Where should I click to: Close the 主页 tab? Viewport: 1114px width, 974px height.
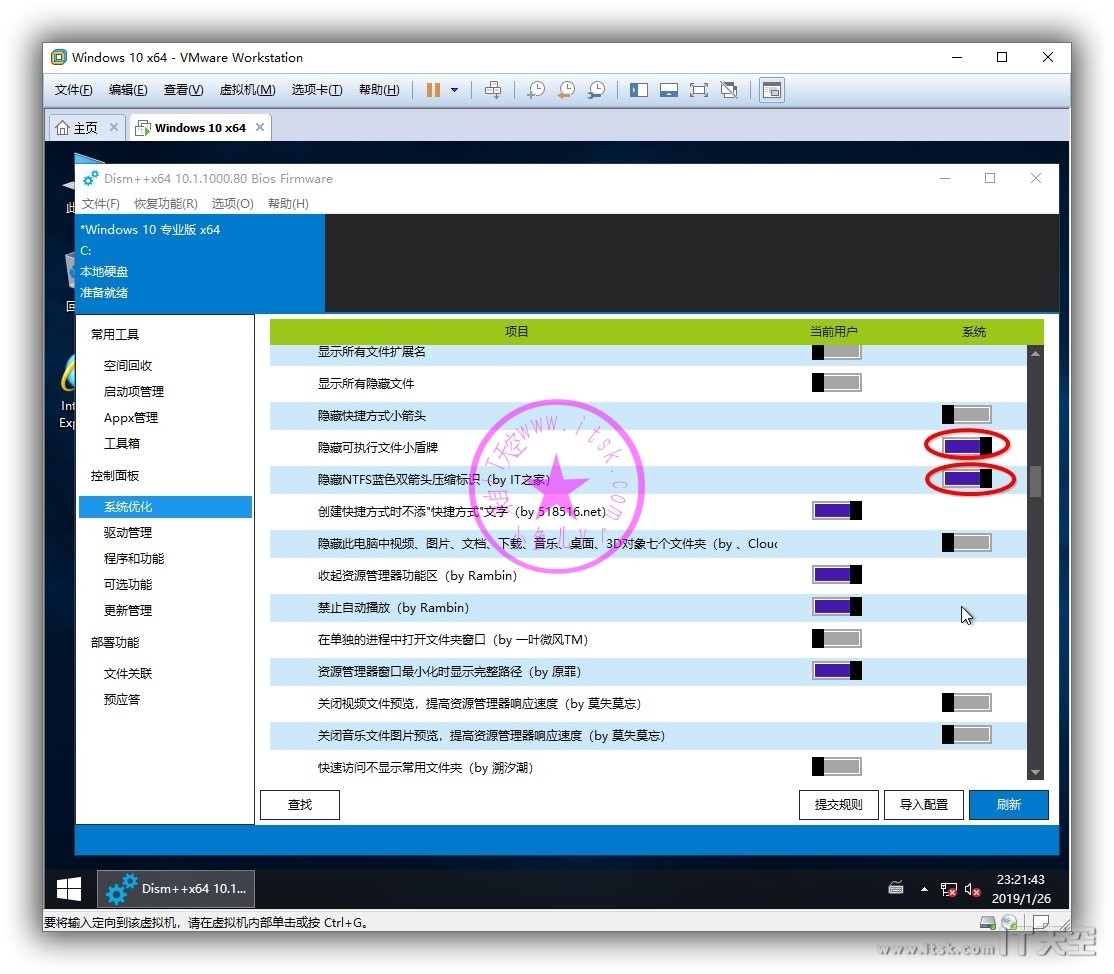point(114,127)
